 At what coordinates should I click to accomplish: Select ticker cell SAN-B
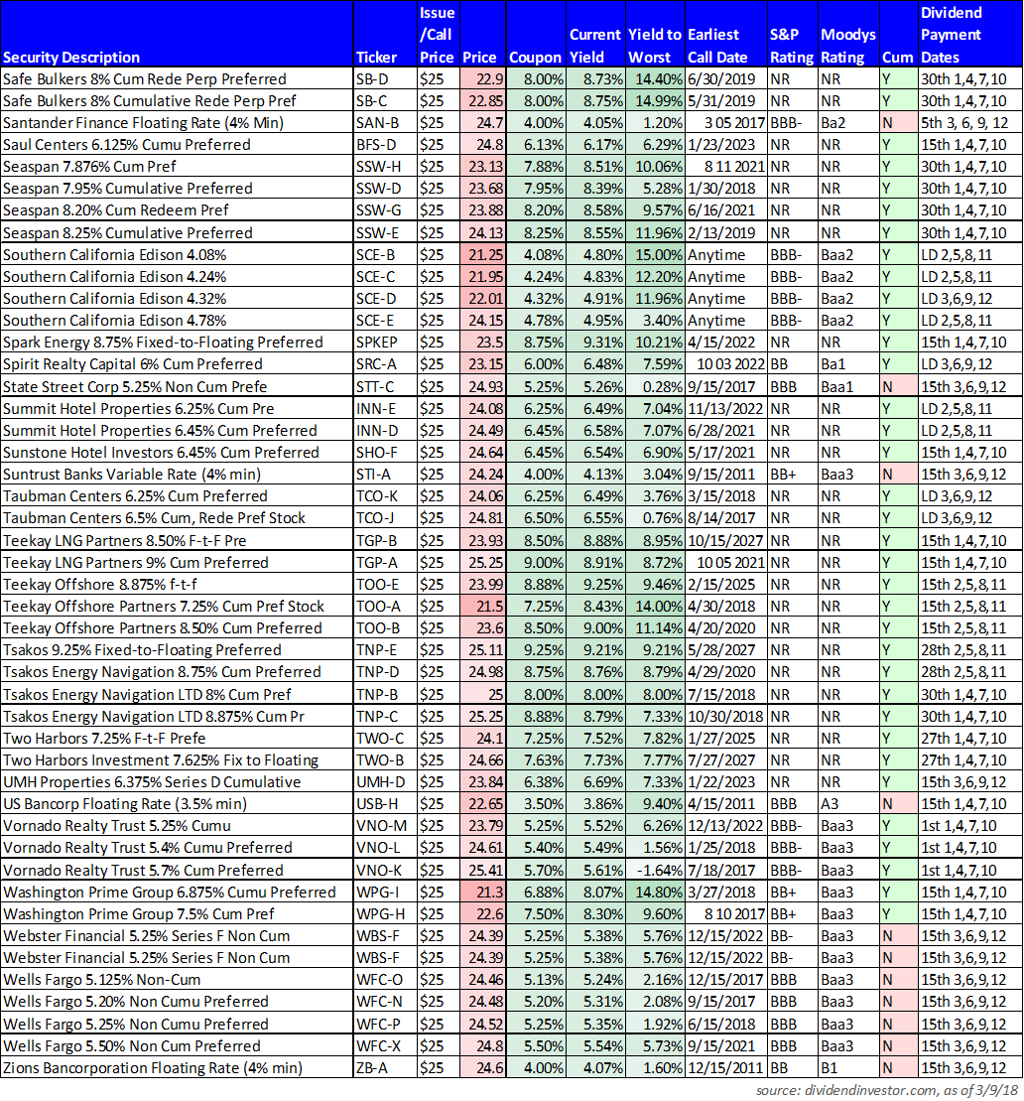(385, 123)
